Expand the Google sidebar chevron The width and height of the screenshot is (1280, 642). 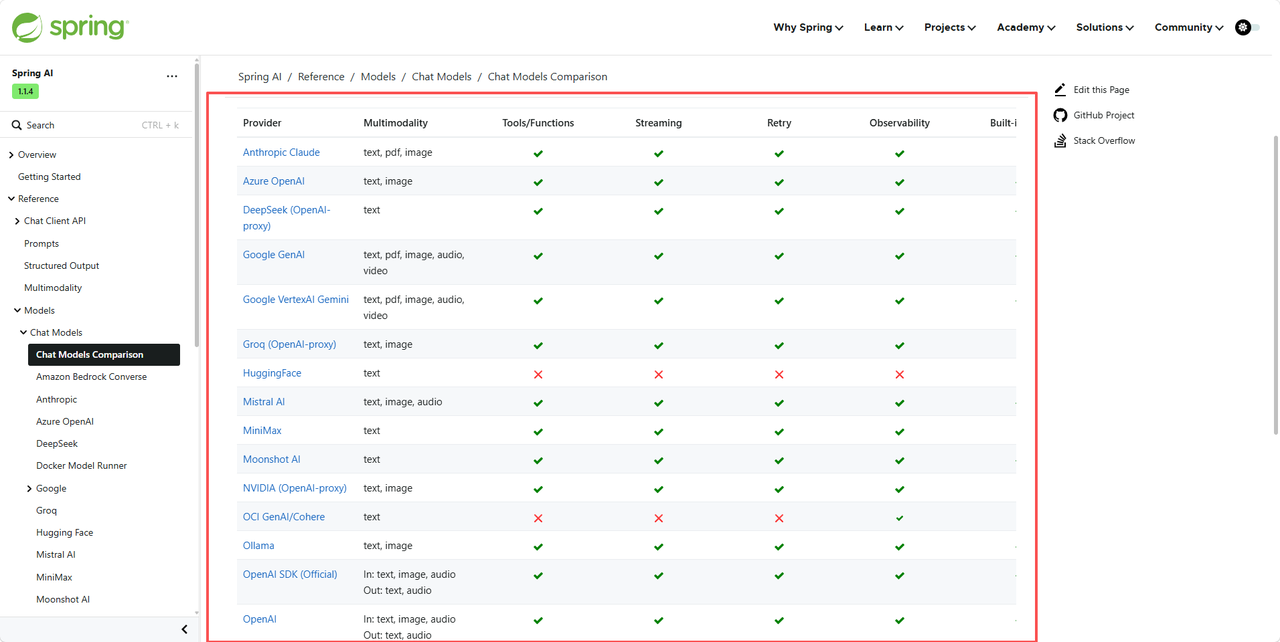pyautogui.click(x=29, y=489)
